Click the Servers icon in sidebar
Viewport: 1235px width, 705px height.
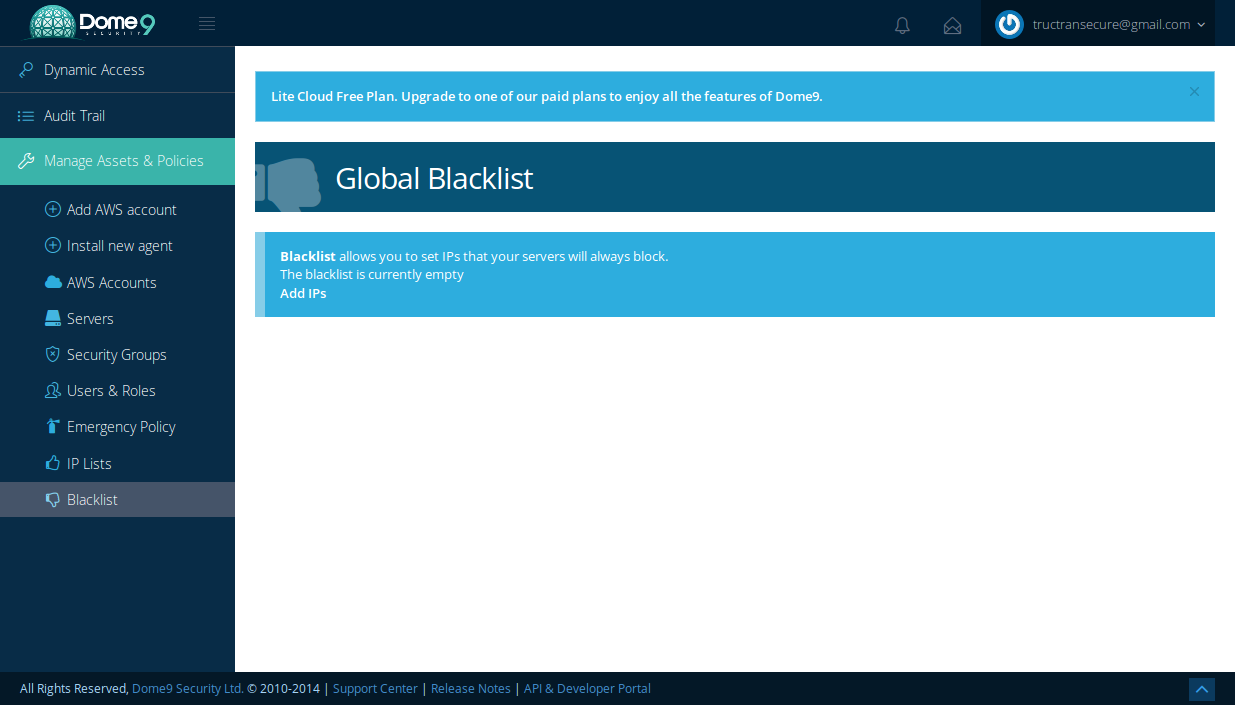53,319
